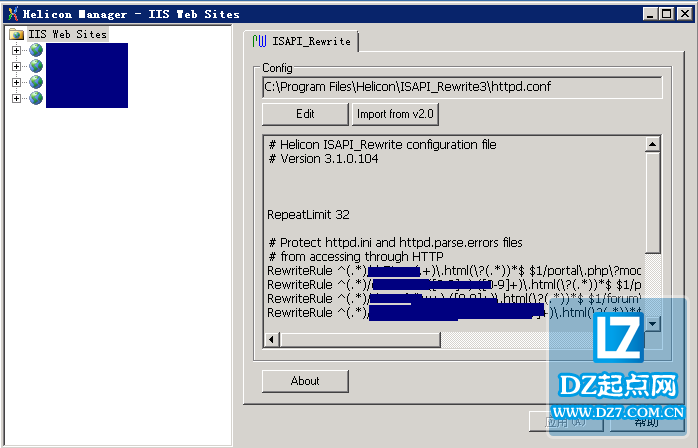
Task: Click the Helicon ISAPI_Rewrite configuration file line
Action: pyautogui.click(x=382, y=145)
